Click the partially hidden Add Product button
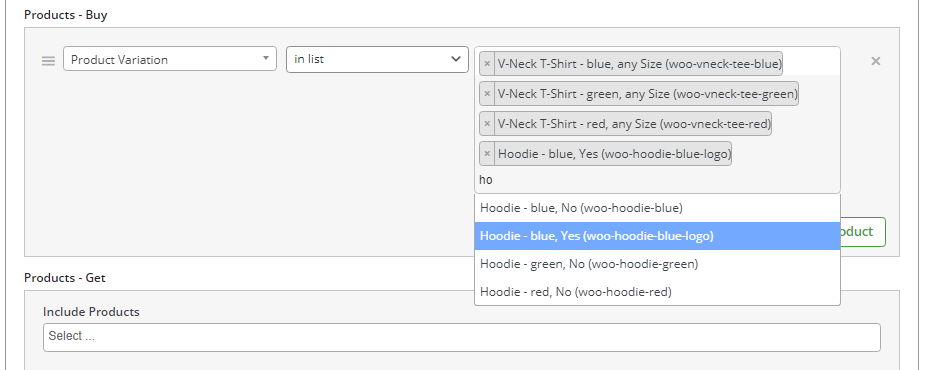The width and height of the screenshot is (926, 370). click(863, 232)
